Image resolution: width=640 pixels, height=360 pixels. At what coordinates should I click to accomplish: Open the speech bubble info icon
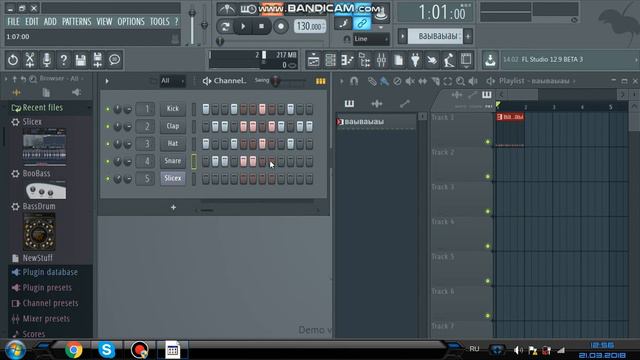point(114,60)
